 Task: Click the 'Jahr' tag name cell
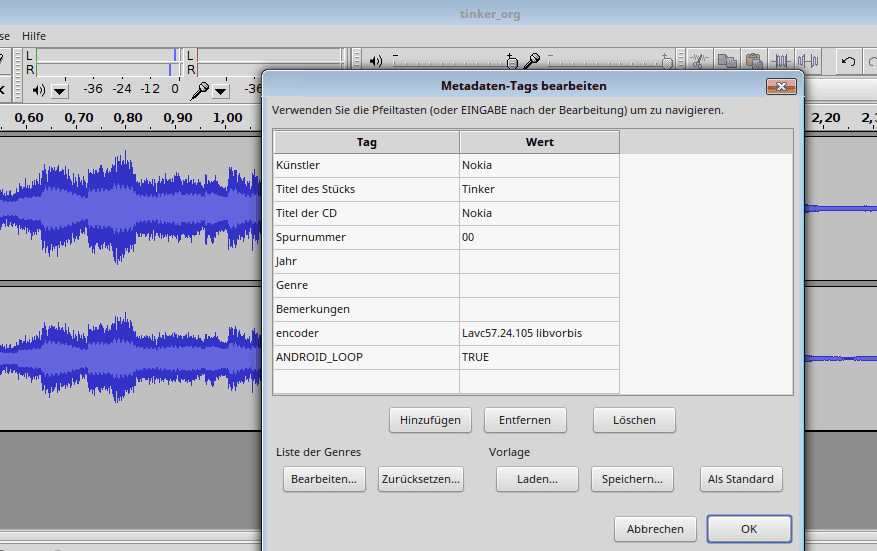pyautogui.click(x=366, y=262)
